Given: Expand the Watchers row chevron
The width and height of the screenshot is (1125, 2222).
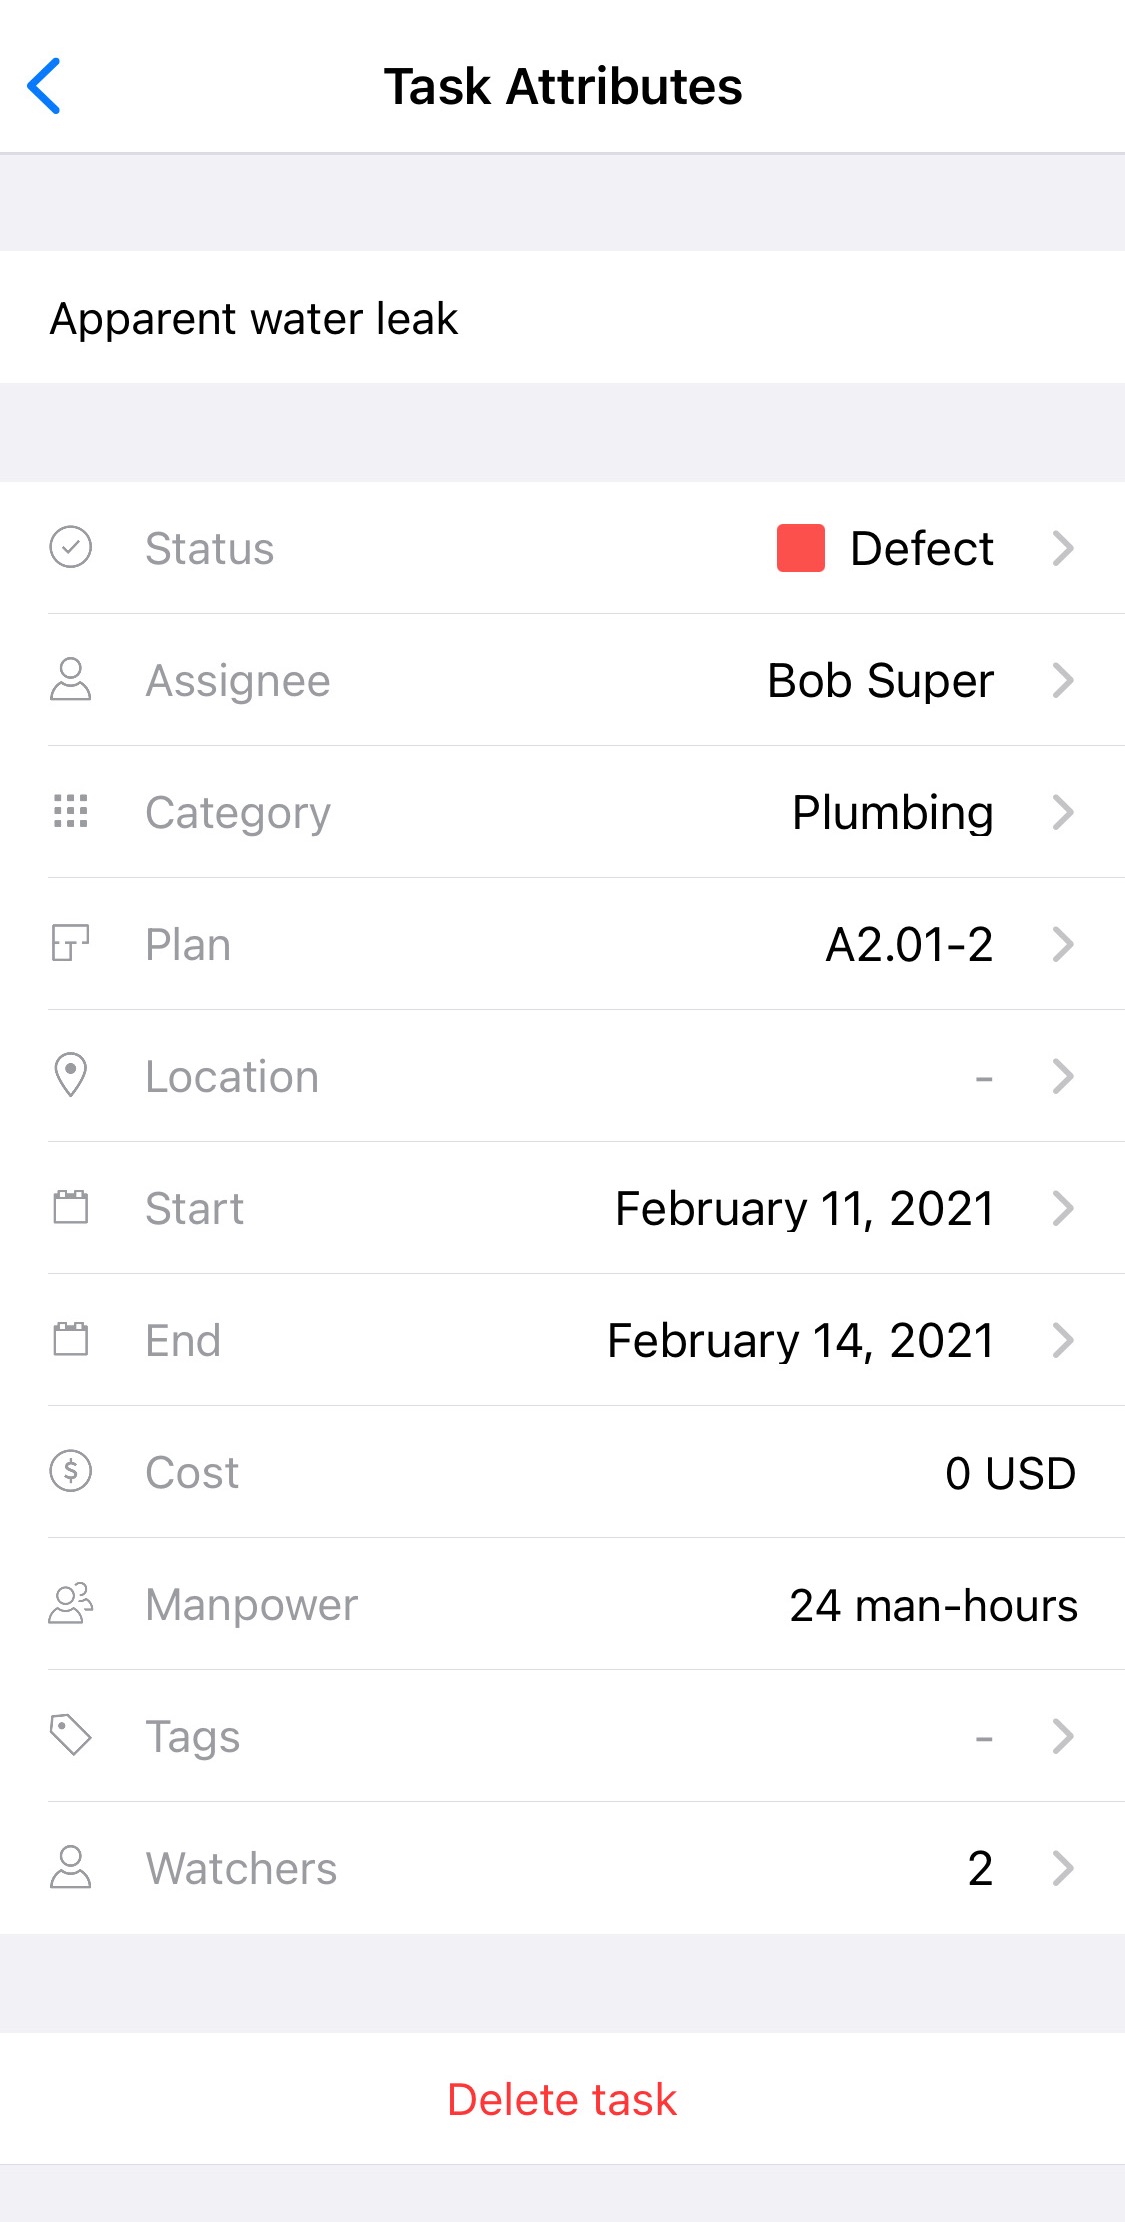Looking at the screenshot, I should (x=1064, y=1868).
